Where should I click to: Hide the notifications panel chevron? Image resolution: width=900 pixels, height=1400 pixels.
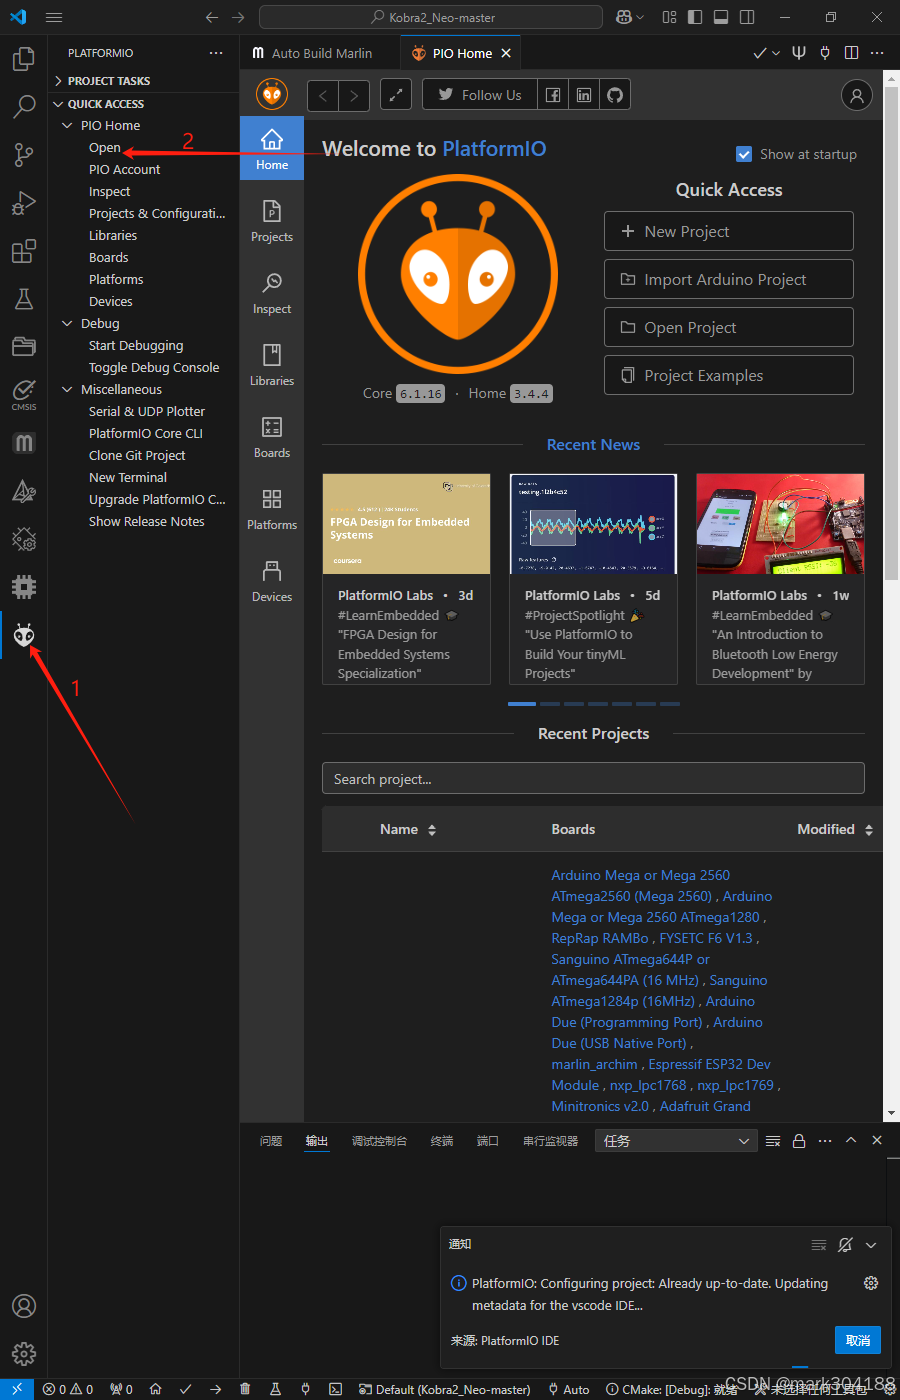(x=871, y=1245)
